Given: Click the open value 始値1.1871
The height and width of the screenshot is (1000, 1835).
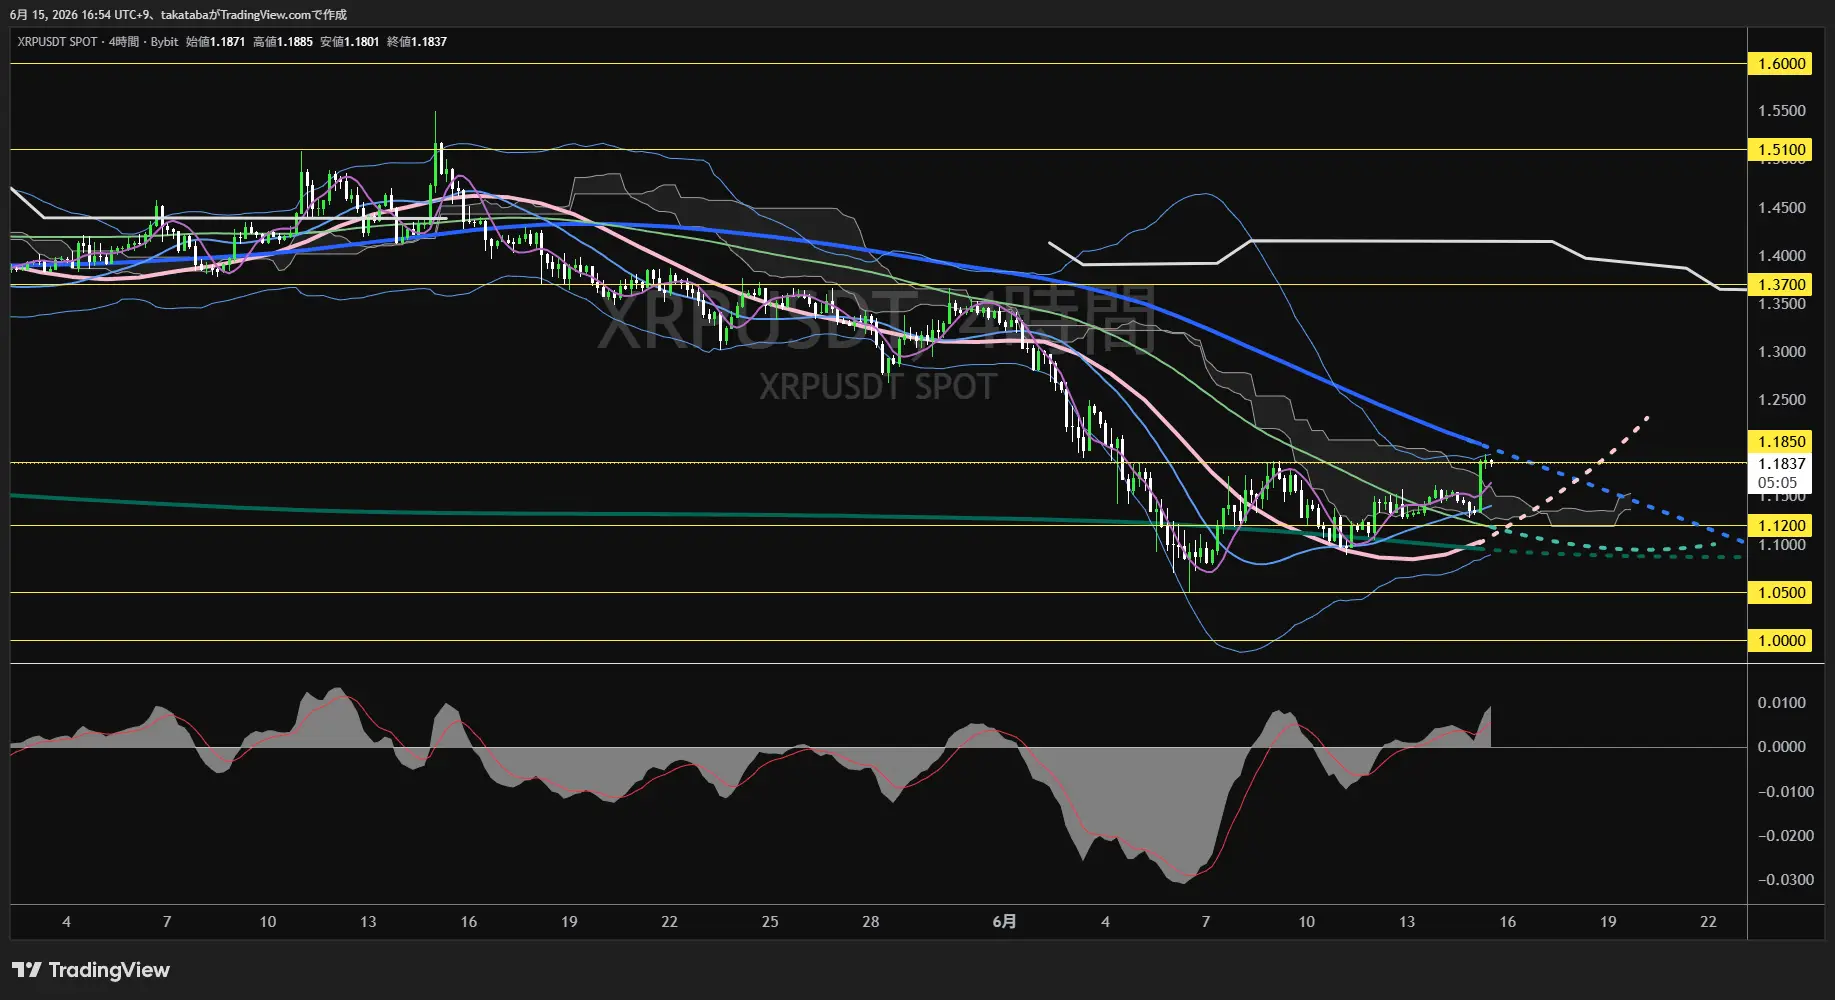Looking at the screenshot, I should tap(215, 42).
